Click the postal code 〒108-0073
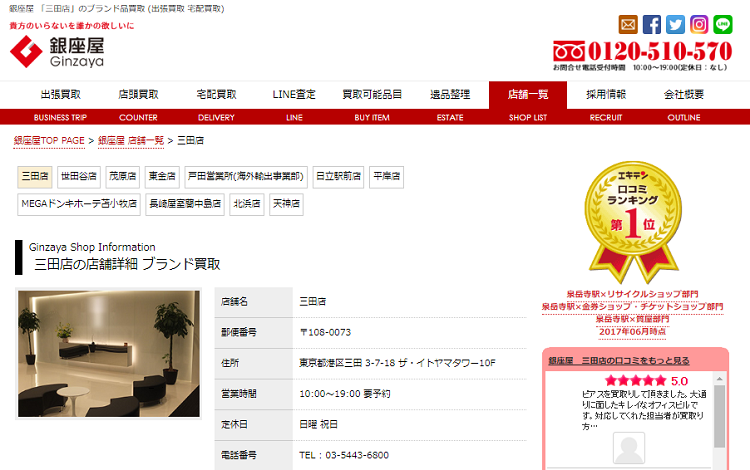 [325, 332]
